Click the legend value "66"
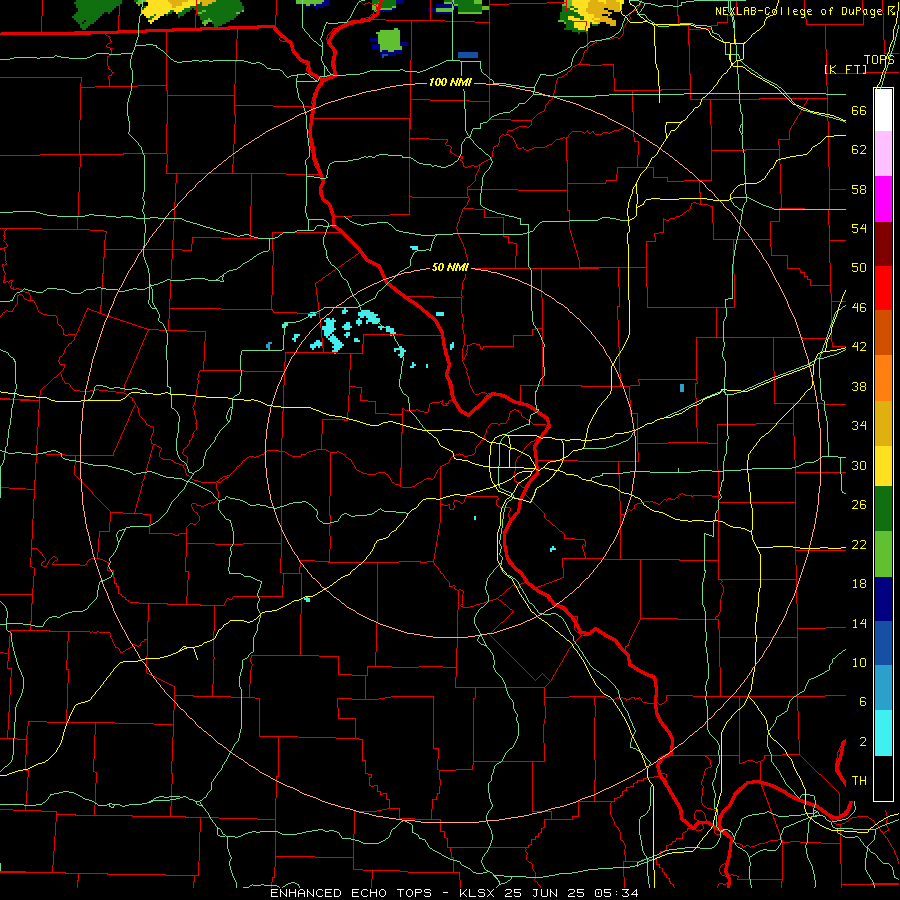 point(859,111)
